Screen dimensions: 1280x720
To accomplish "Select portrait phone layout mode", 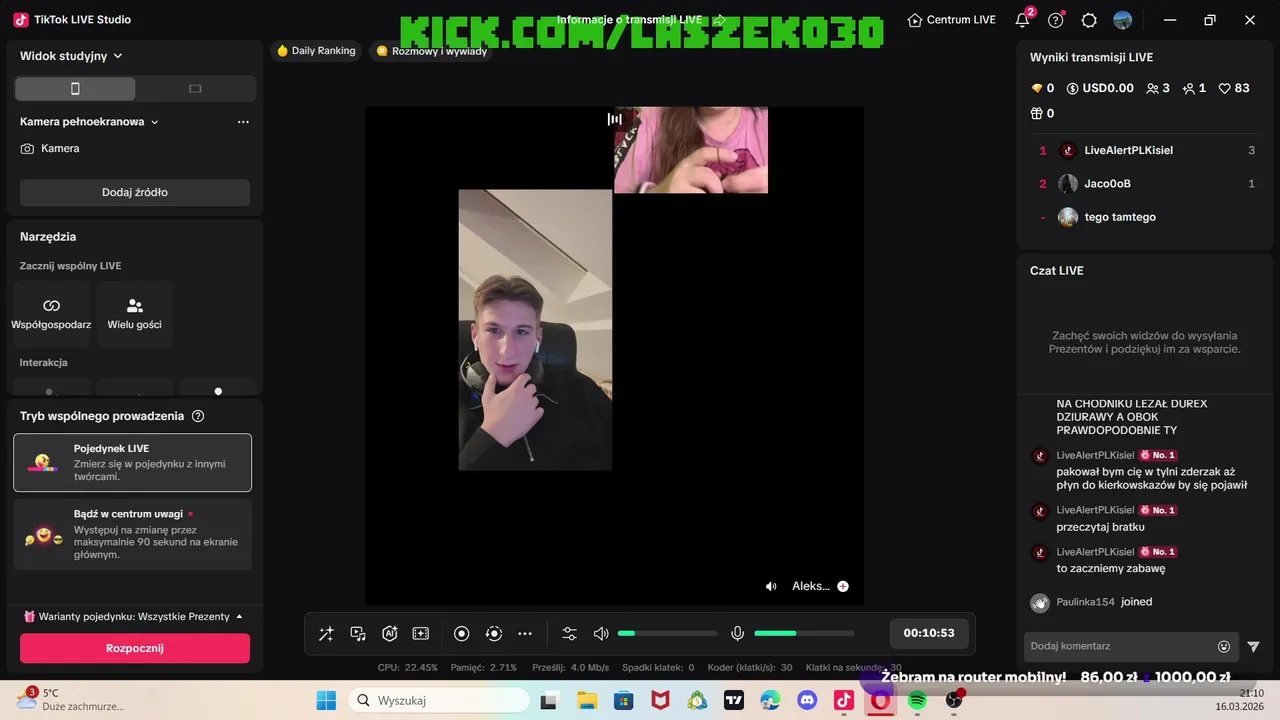I will click(x=75, y=89).
